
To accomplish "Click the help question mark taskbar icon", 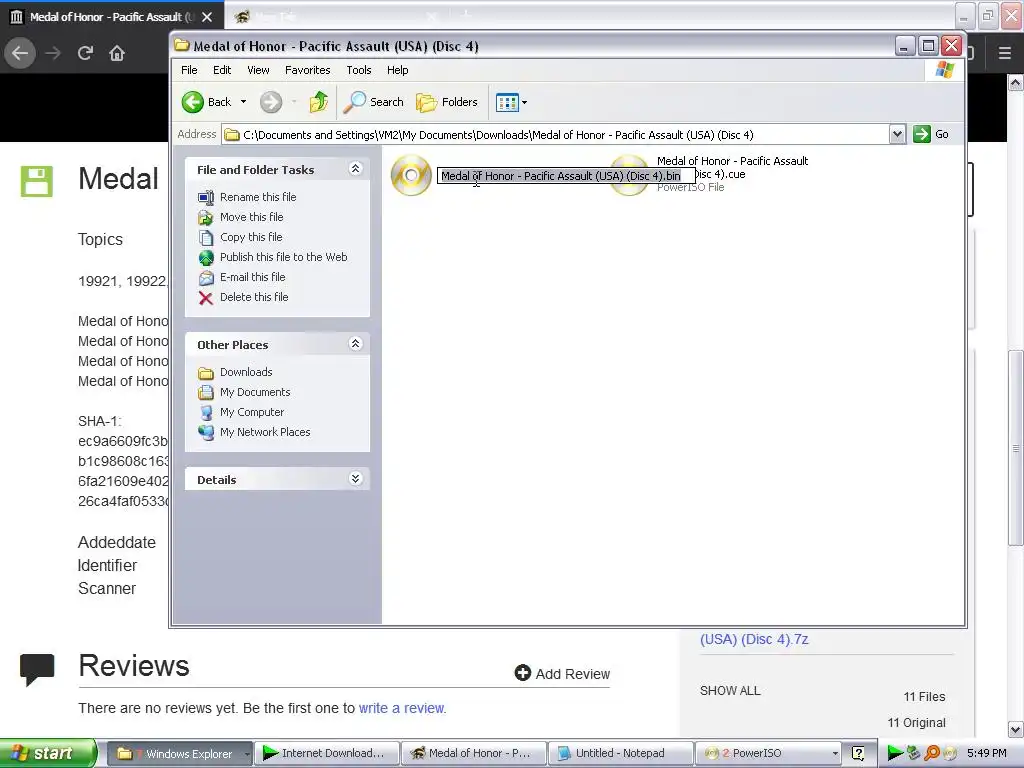I will click(x=858, y=754).
